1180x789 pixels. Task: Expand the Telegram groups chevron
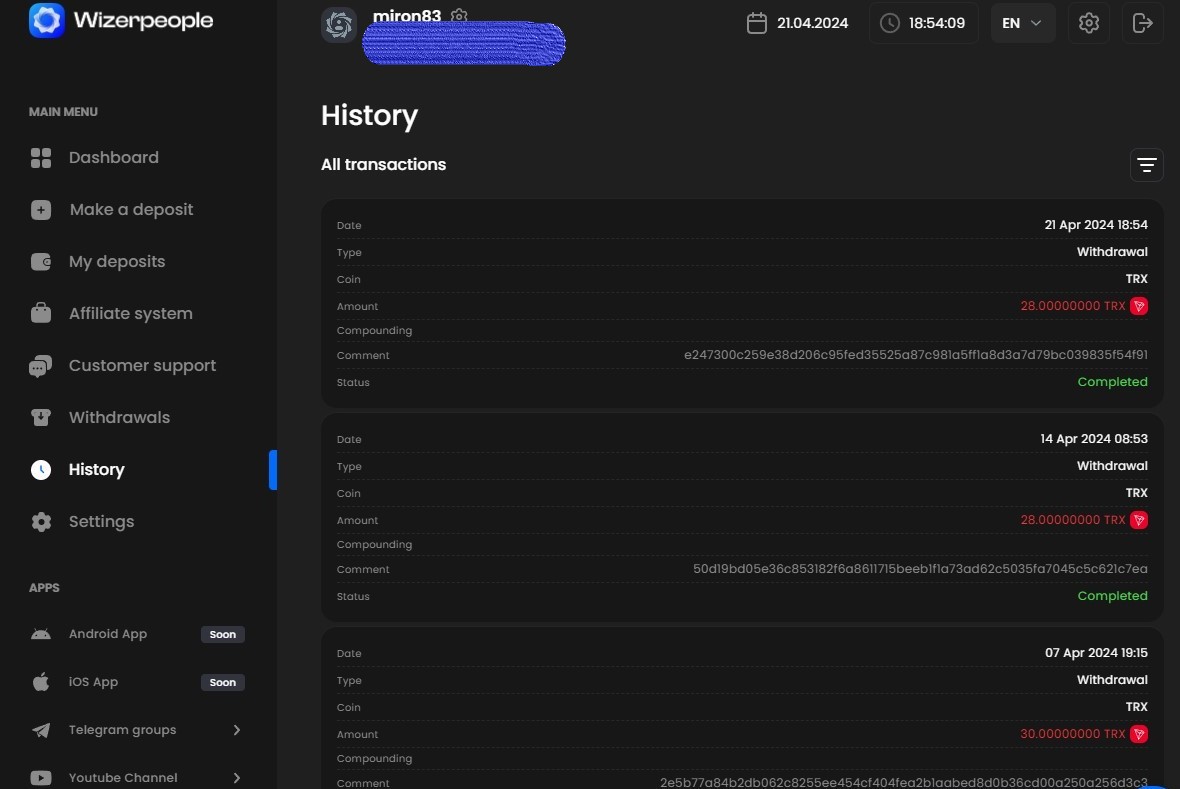236,730
